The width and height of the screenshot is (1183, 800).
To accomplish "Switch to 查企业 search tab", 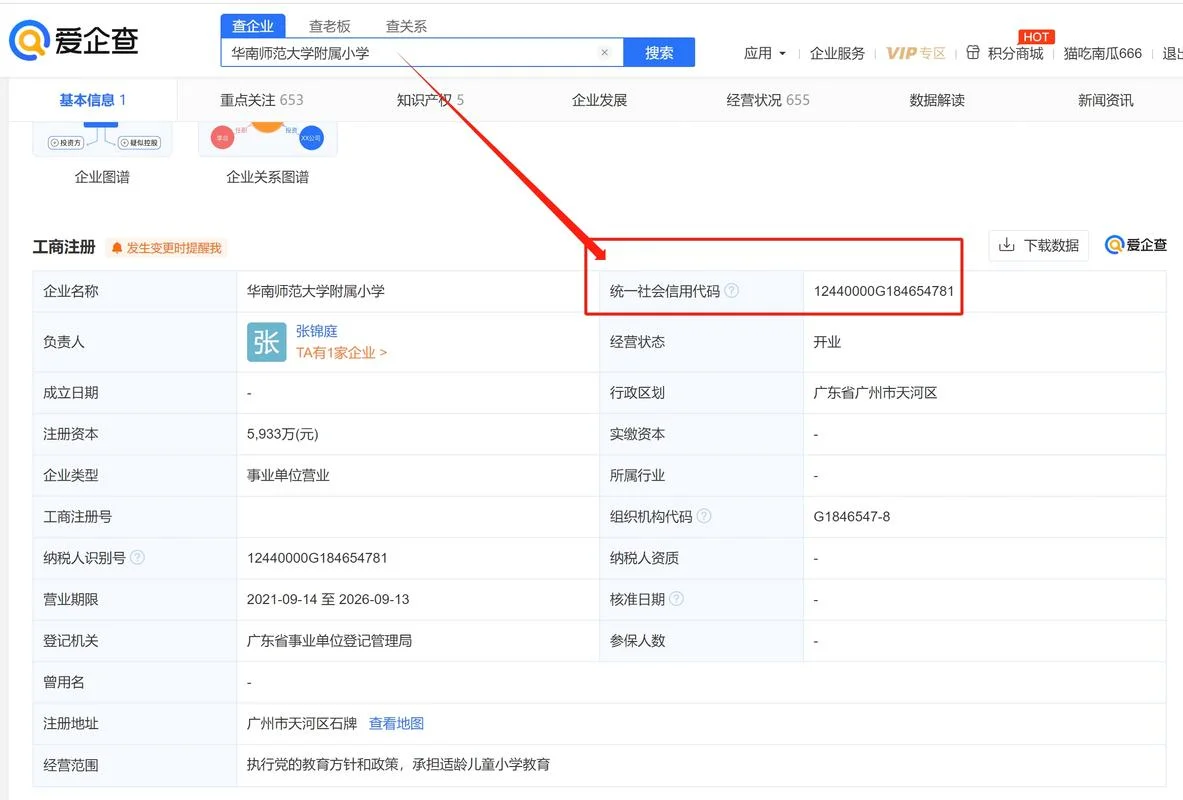I will tap(253, 26).
